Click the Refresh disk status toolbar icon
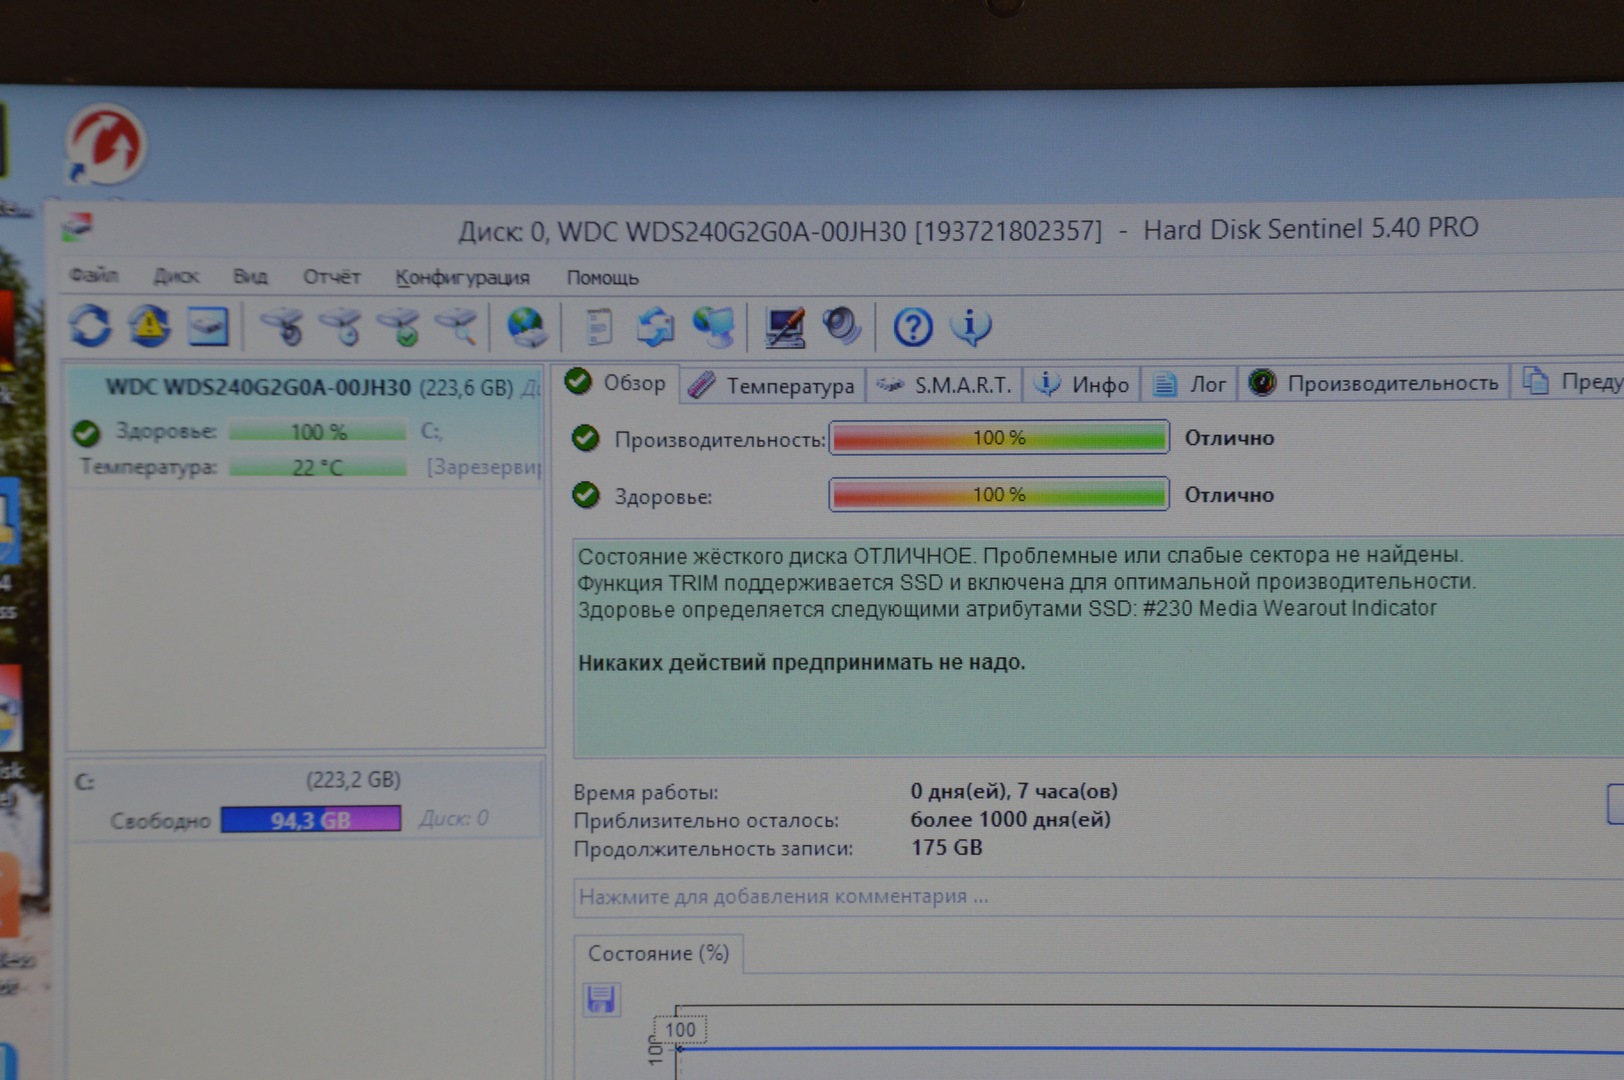1624x1080 pixels. [90, 326]
